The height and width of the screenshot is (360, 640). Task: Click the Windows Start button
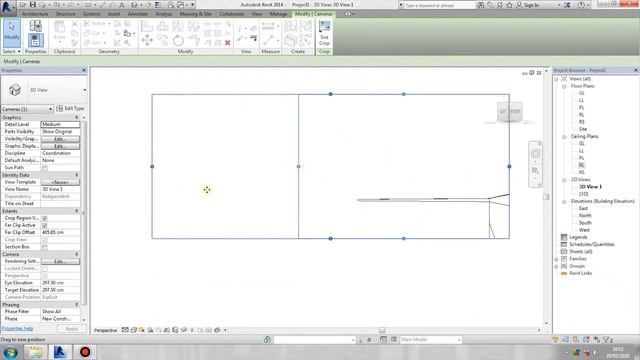click(10, 352)
